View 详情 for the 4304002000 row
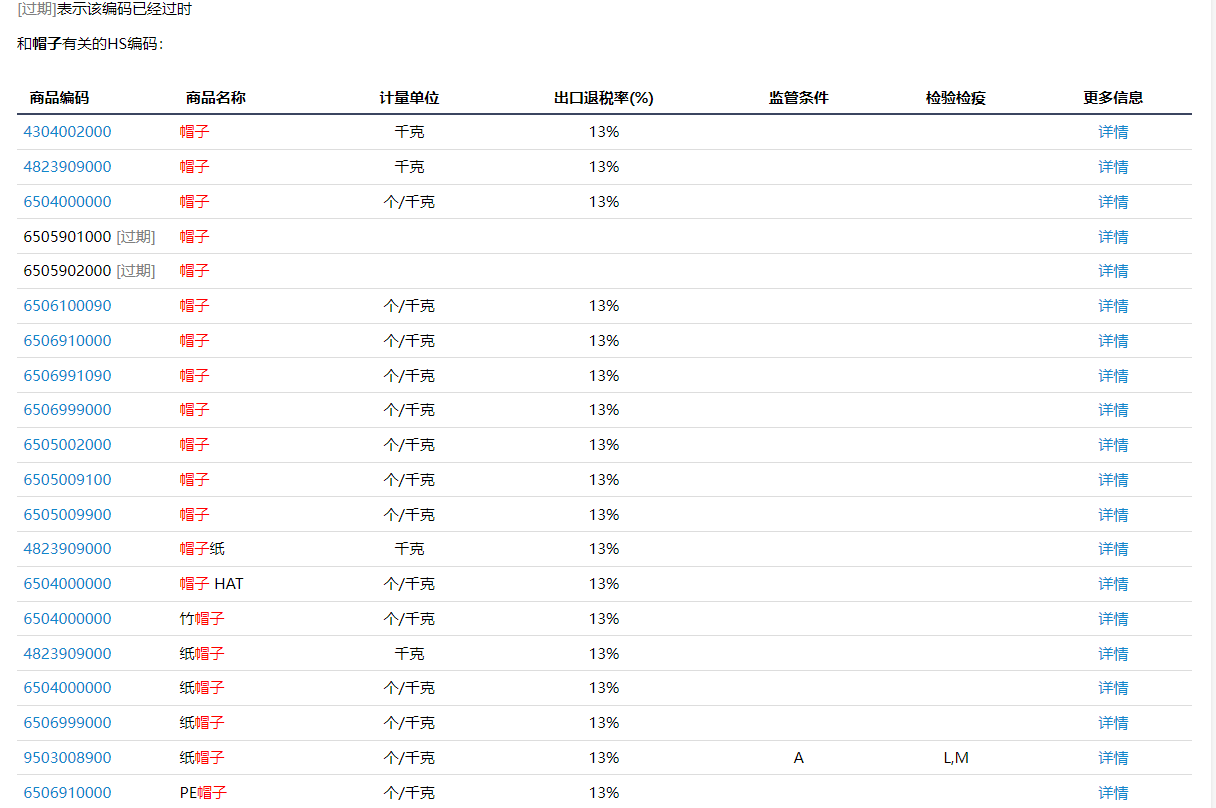 (1112, 132)
